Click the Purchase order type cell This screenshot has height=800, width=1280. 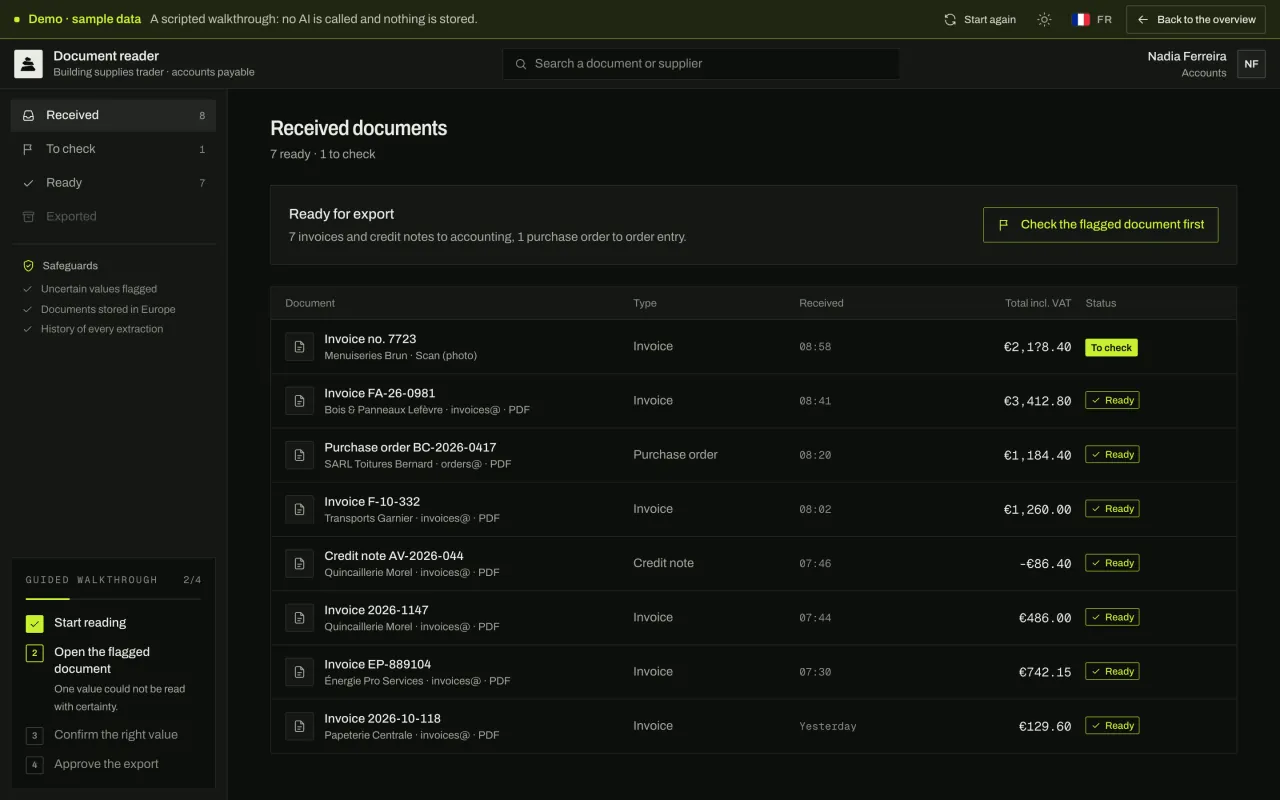pyautogui.click(x=675, y=455)
